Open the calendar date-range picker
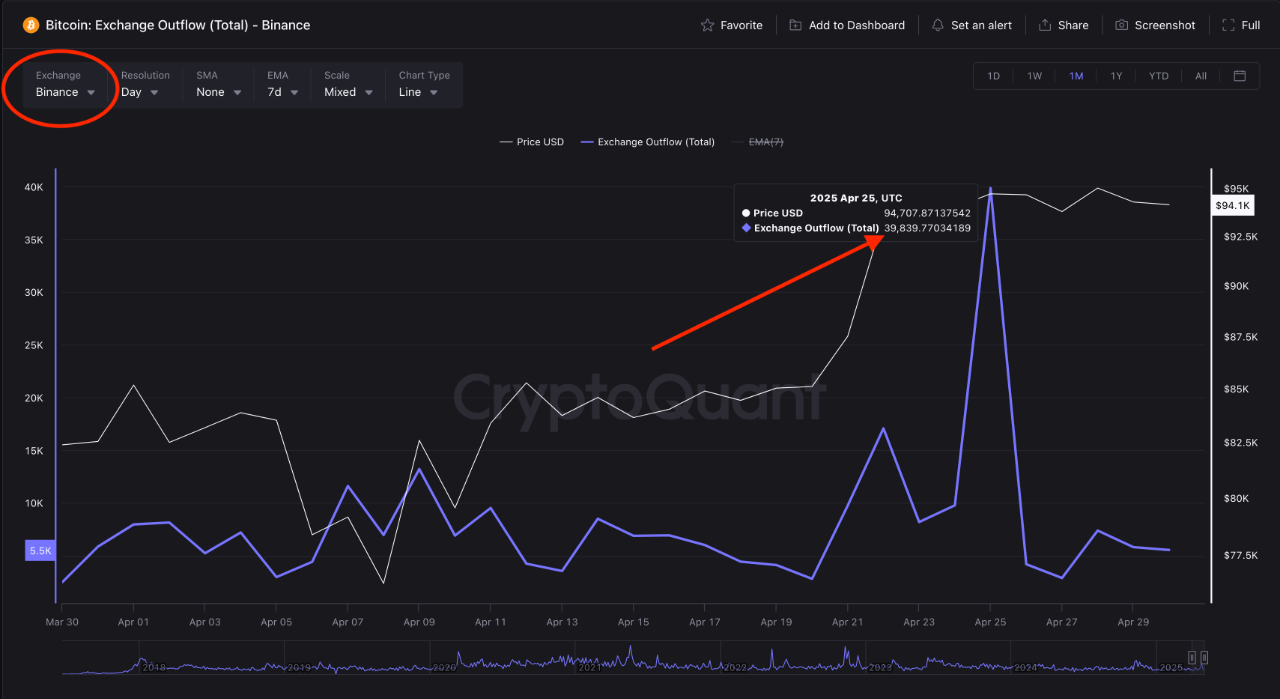 [x=1240, y=75]
